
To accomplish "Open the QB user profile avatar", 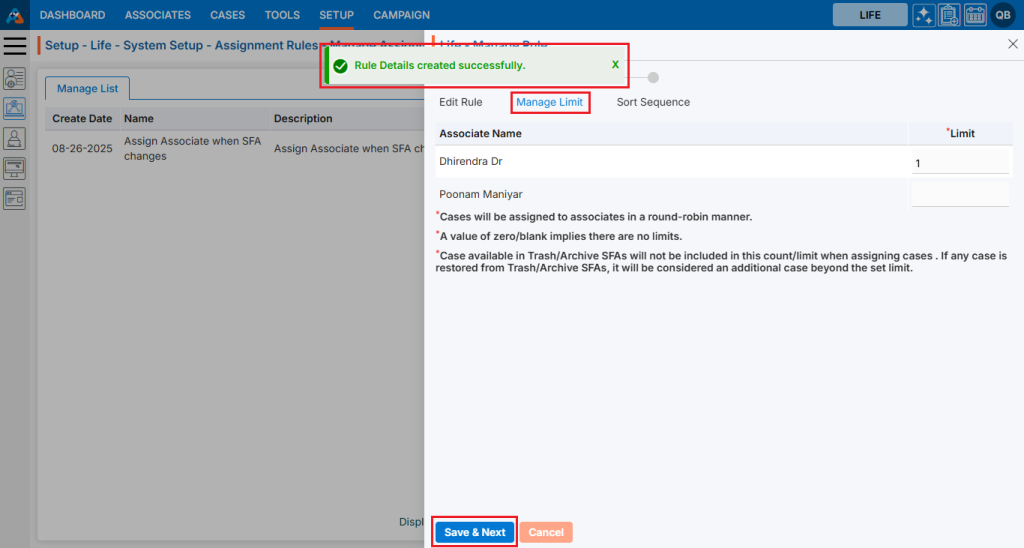I will tap(1003, 15).
